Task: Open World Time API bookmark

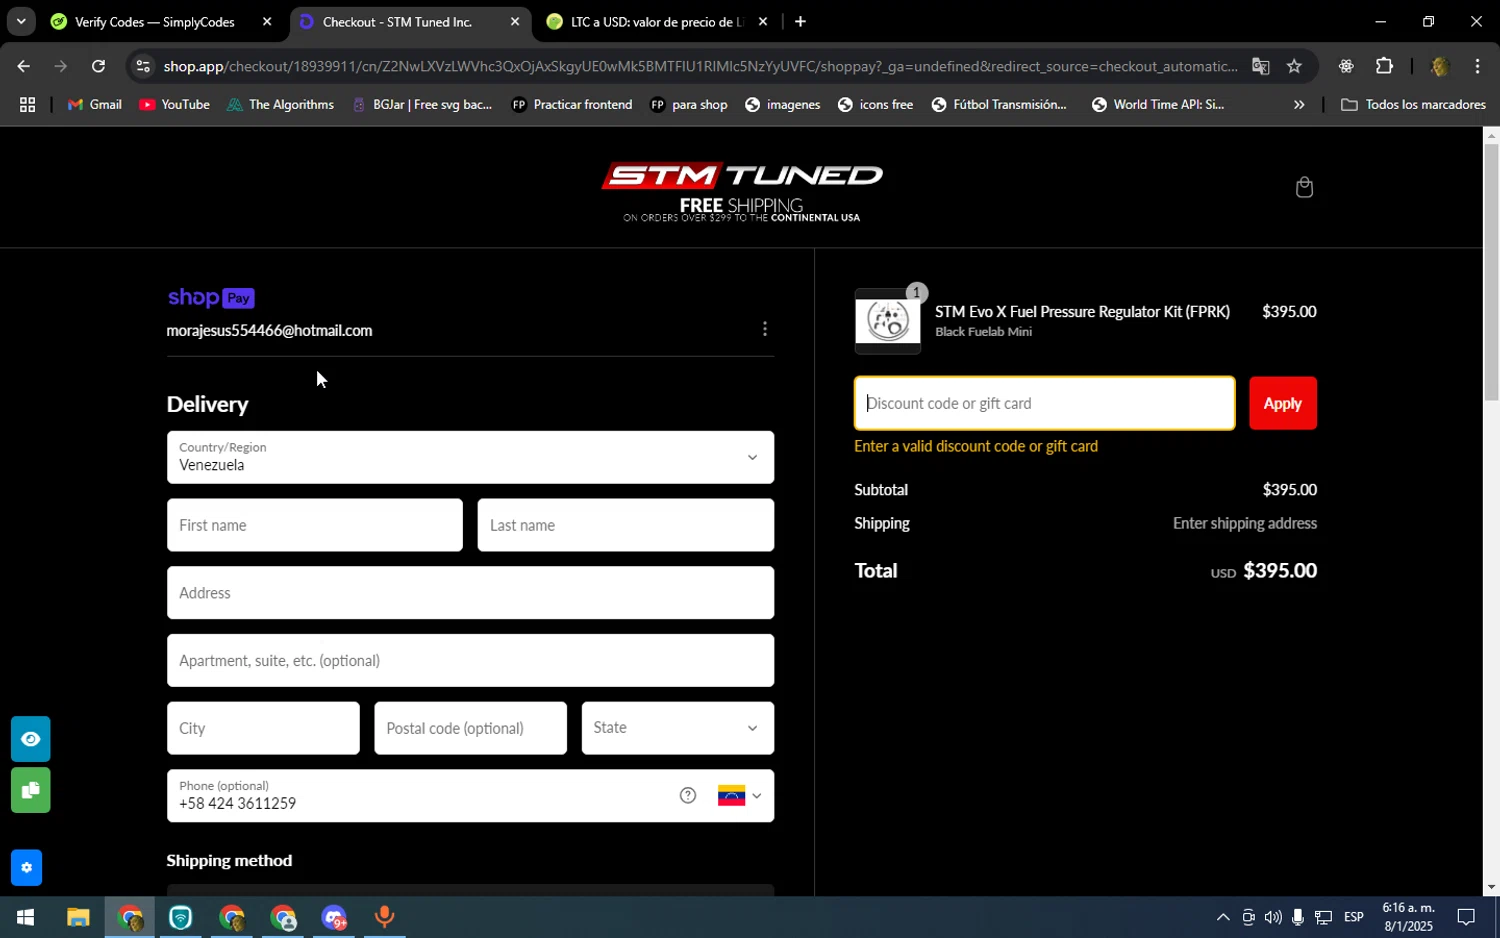Action: [x=1158, y=104]
